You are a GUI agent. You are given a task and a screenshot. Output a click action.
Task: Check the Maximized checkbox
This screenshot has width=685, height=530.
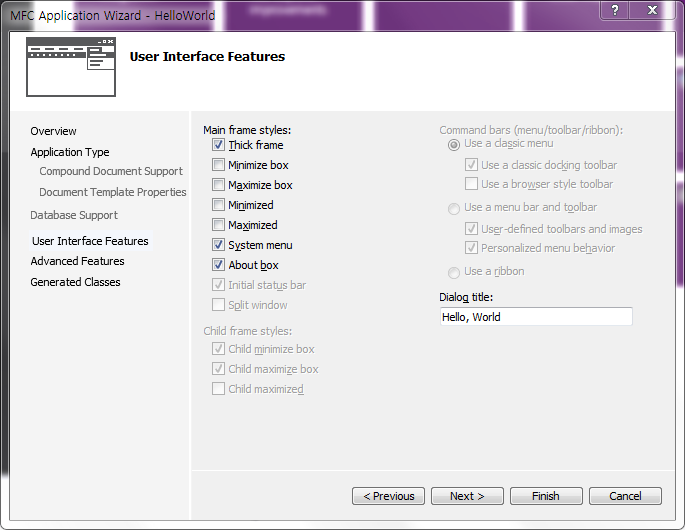pyautogui.click(x=218, y=225)
